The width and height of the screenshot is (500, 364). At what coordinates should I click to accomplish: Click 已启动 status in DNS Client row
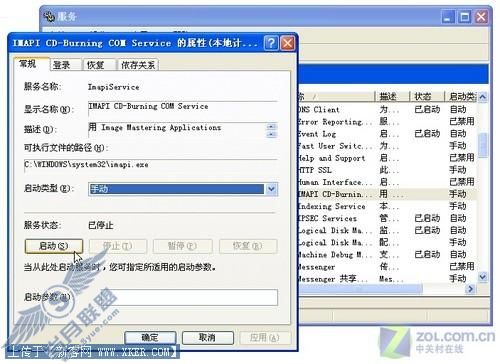427,109
